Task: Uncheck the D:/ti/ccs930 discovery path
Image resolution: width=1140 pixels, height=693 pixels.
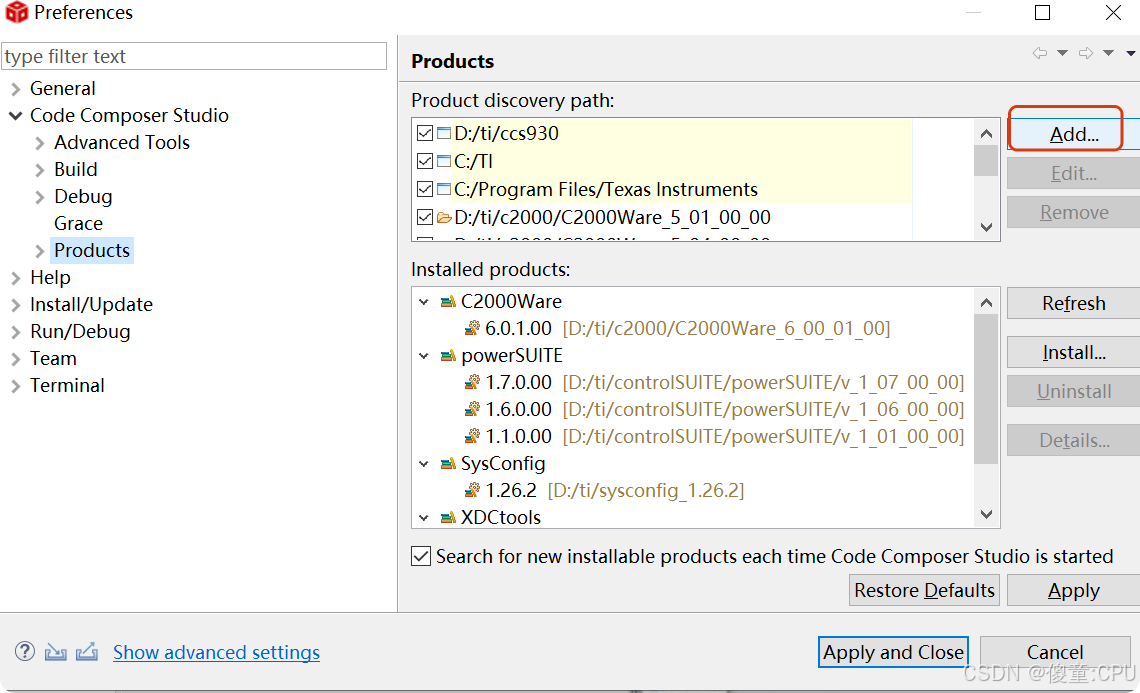Action: point(425,133)
